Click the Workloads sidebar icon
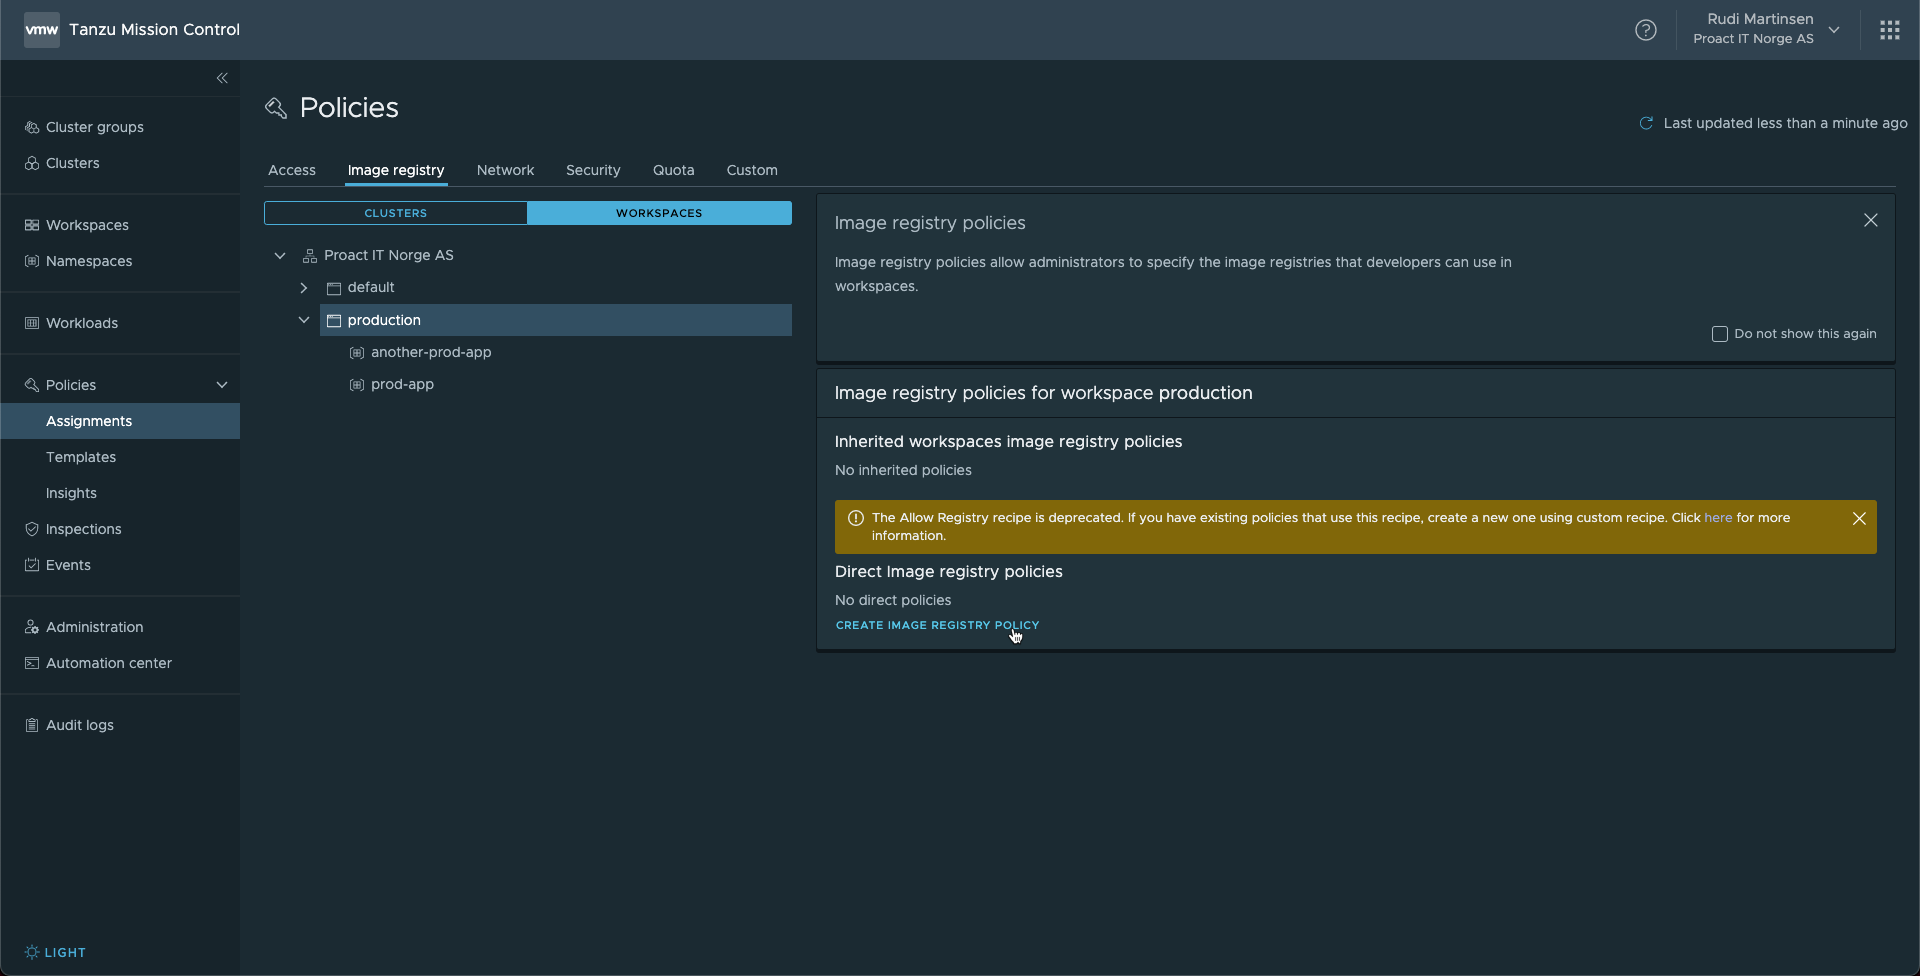This screenshot has width=1920, height=976. tap(32, 323)
